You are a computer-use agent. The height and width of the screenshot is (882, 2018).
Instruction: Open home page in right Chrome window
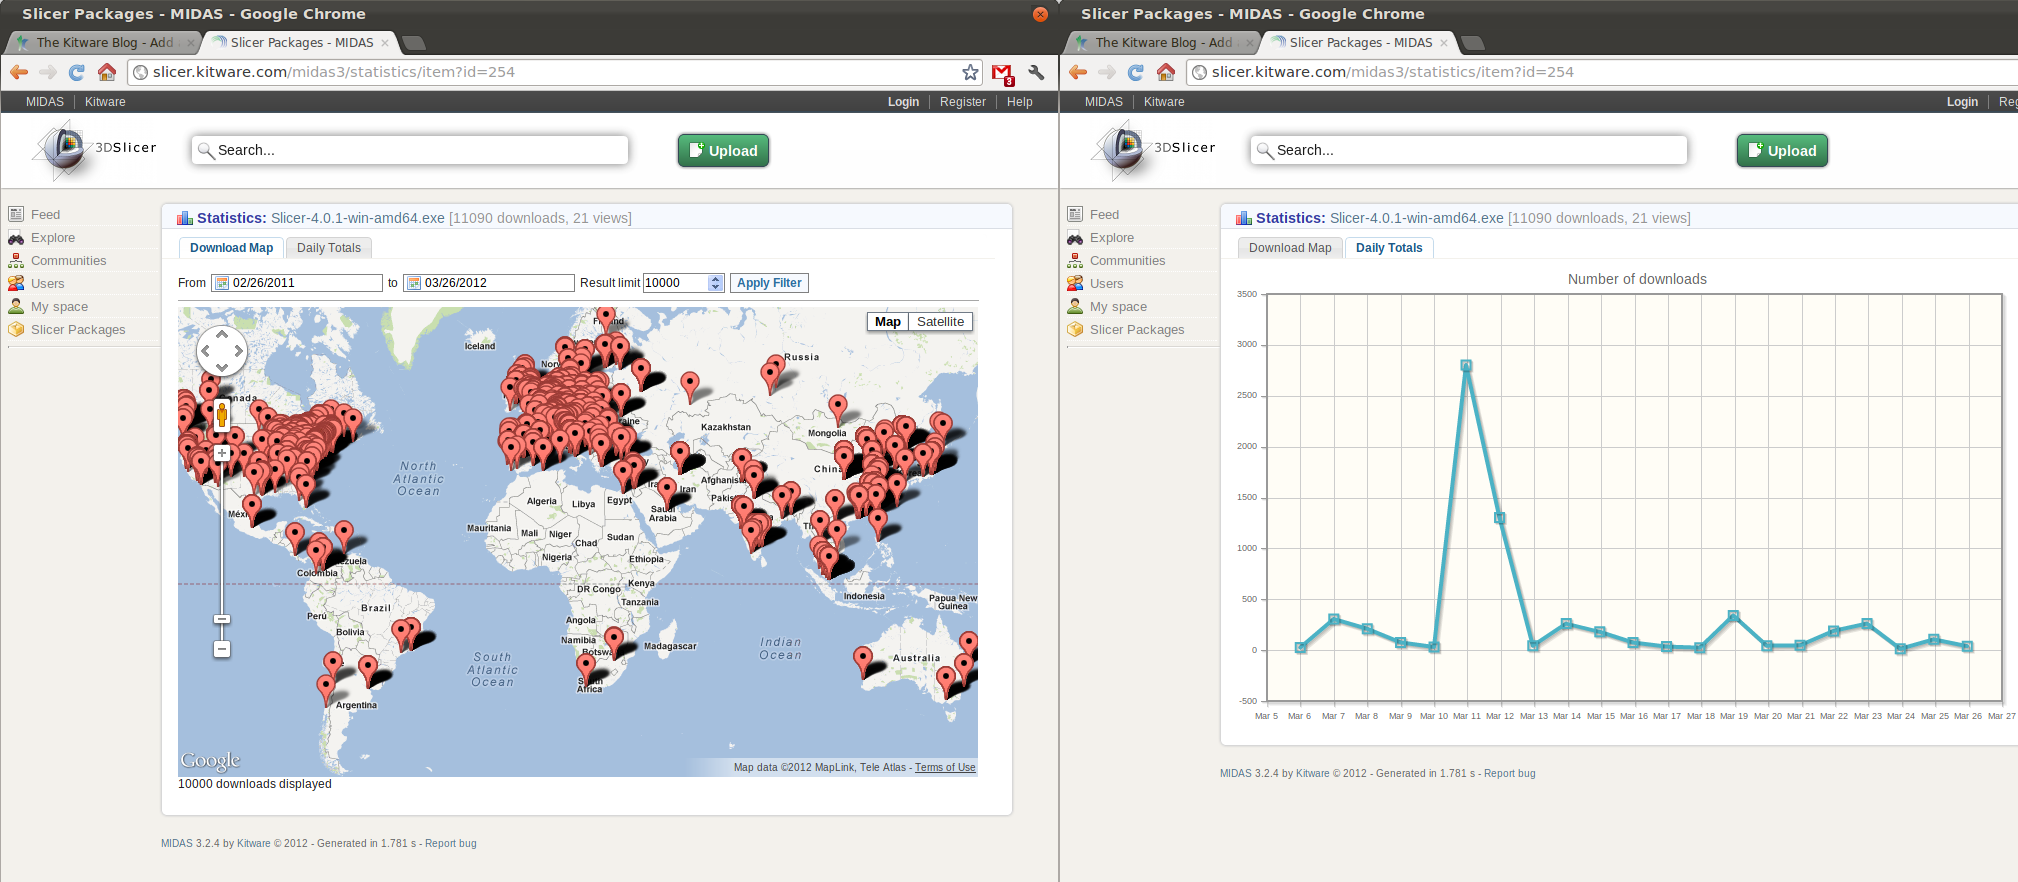[x=1166, y=72]
